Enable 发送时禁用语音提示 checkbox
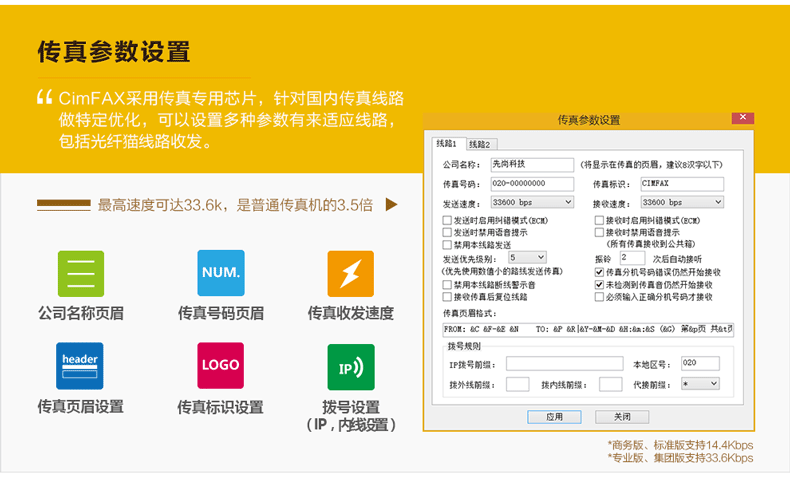 click(446, 232)
